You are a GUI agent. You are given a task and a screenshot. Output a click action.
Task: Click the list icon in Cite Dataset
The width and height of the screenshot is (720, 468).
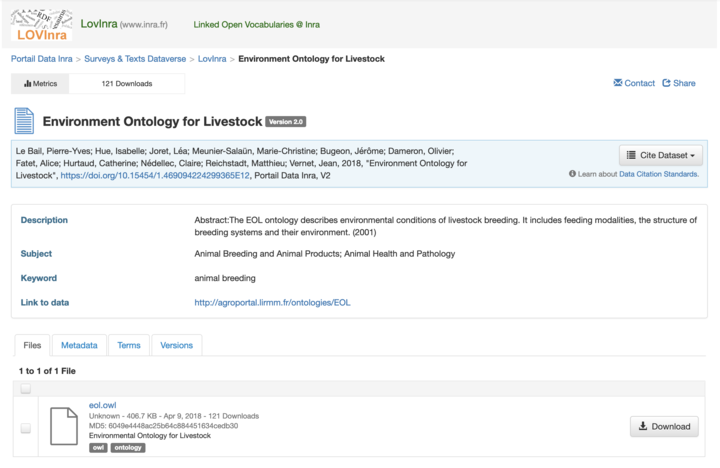tap(631, 155)
